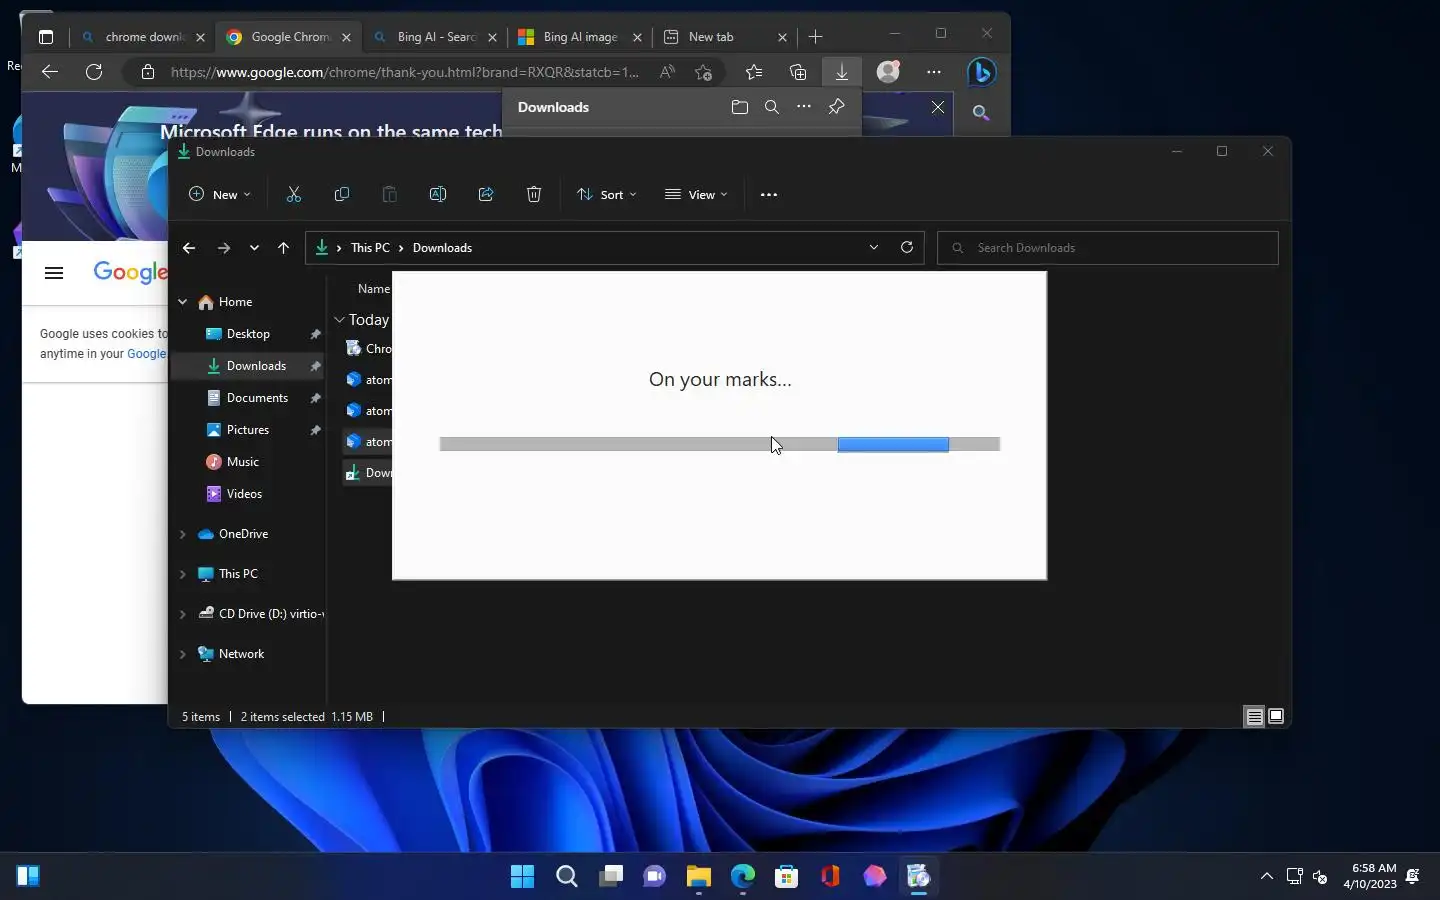
Task: Click the Rename icon in File Explorer toolbar
Action: point(438,195)
